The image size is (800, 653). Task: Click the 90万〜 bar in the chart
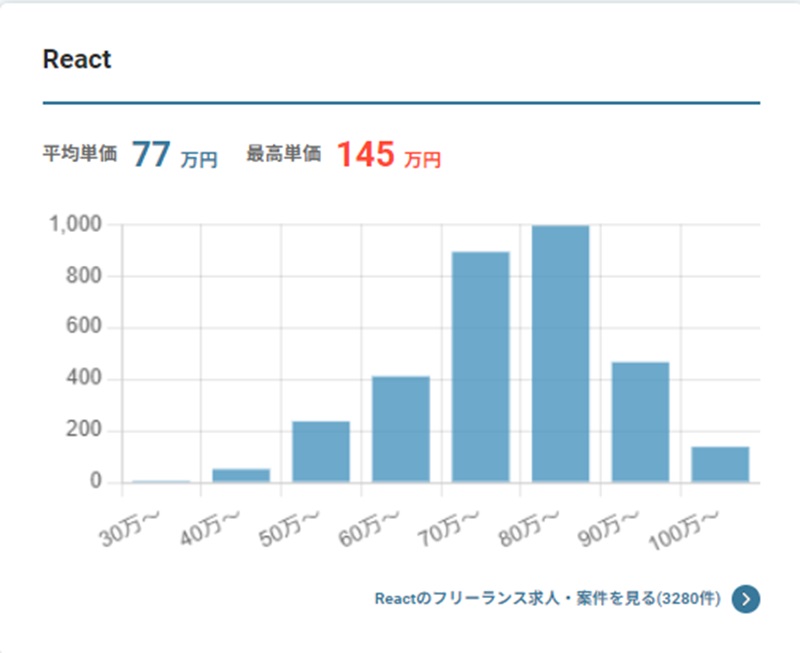[x=640, y=422]
